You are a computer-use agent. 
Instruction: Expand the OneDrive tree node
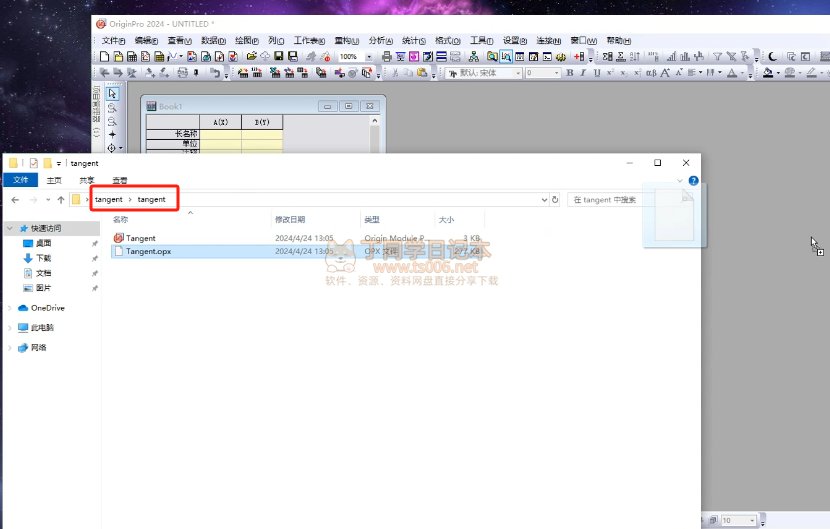(x=10, y=308)
